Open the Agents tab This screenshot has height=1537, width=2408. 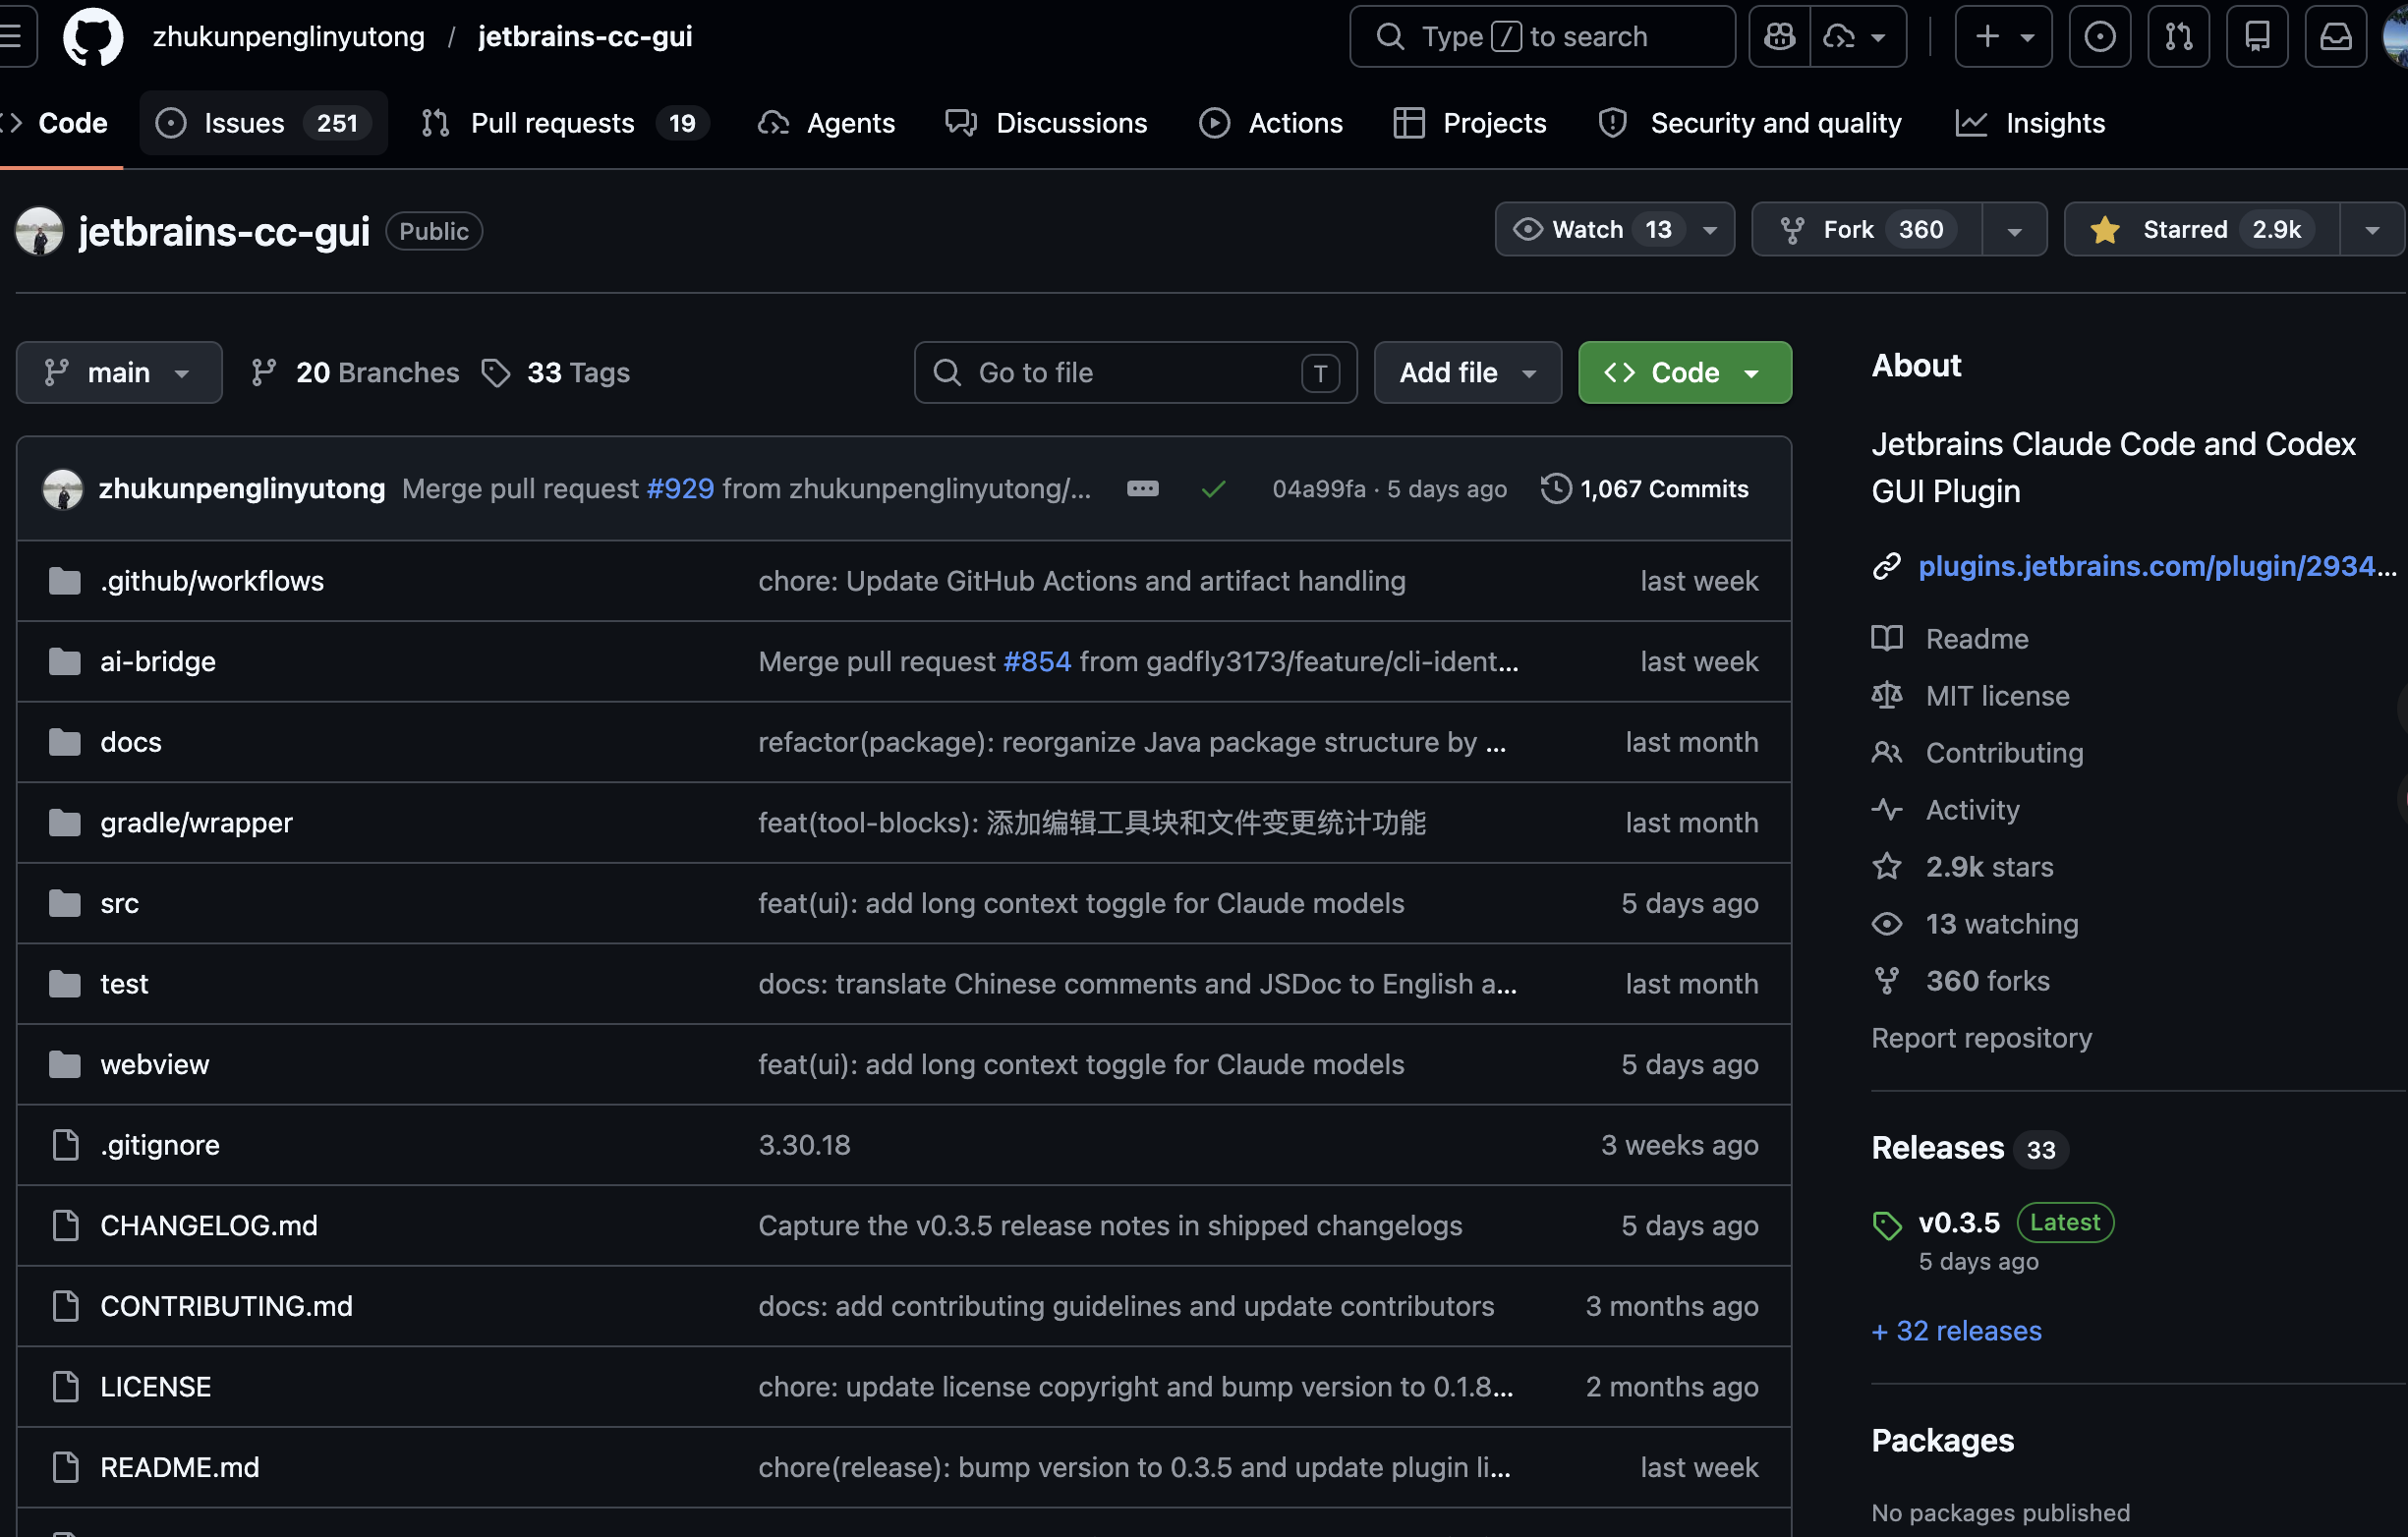[x=826, y=123]
